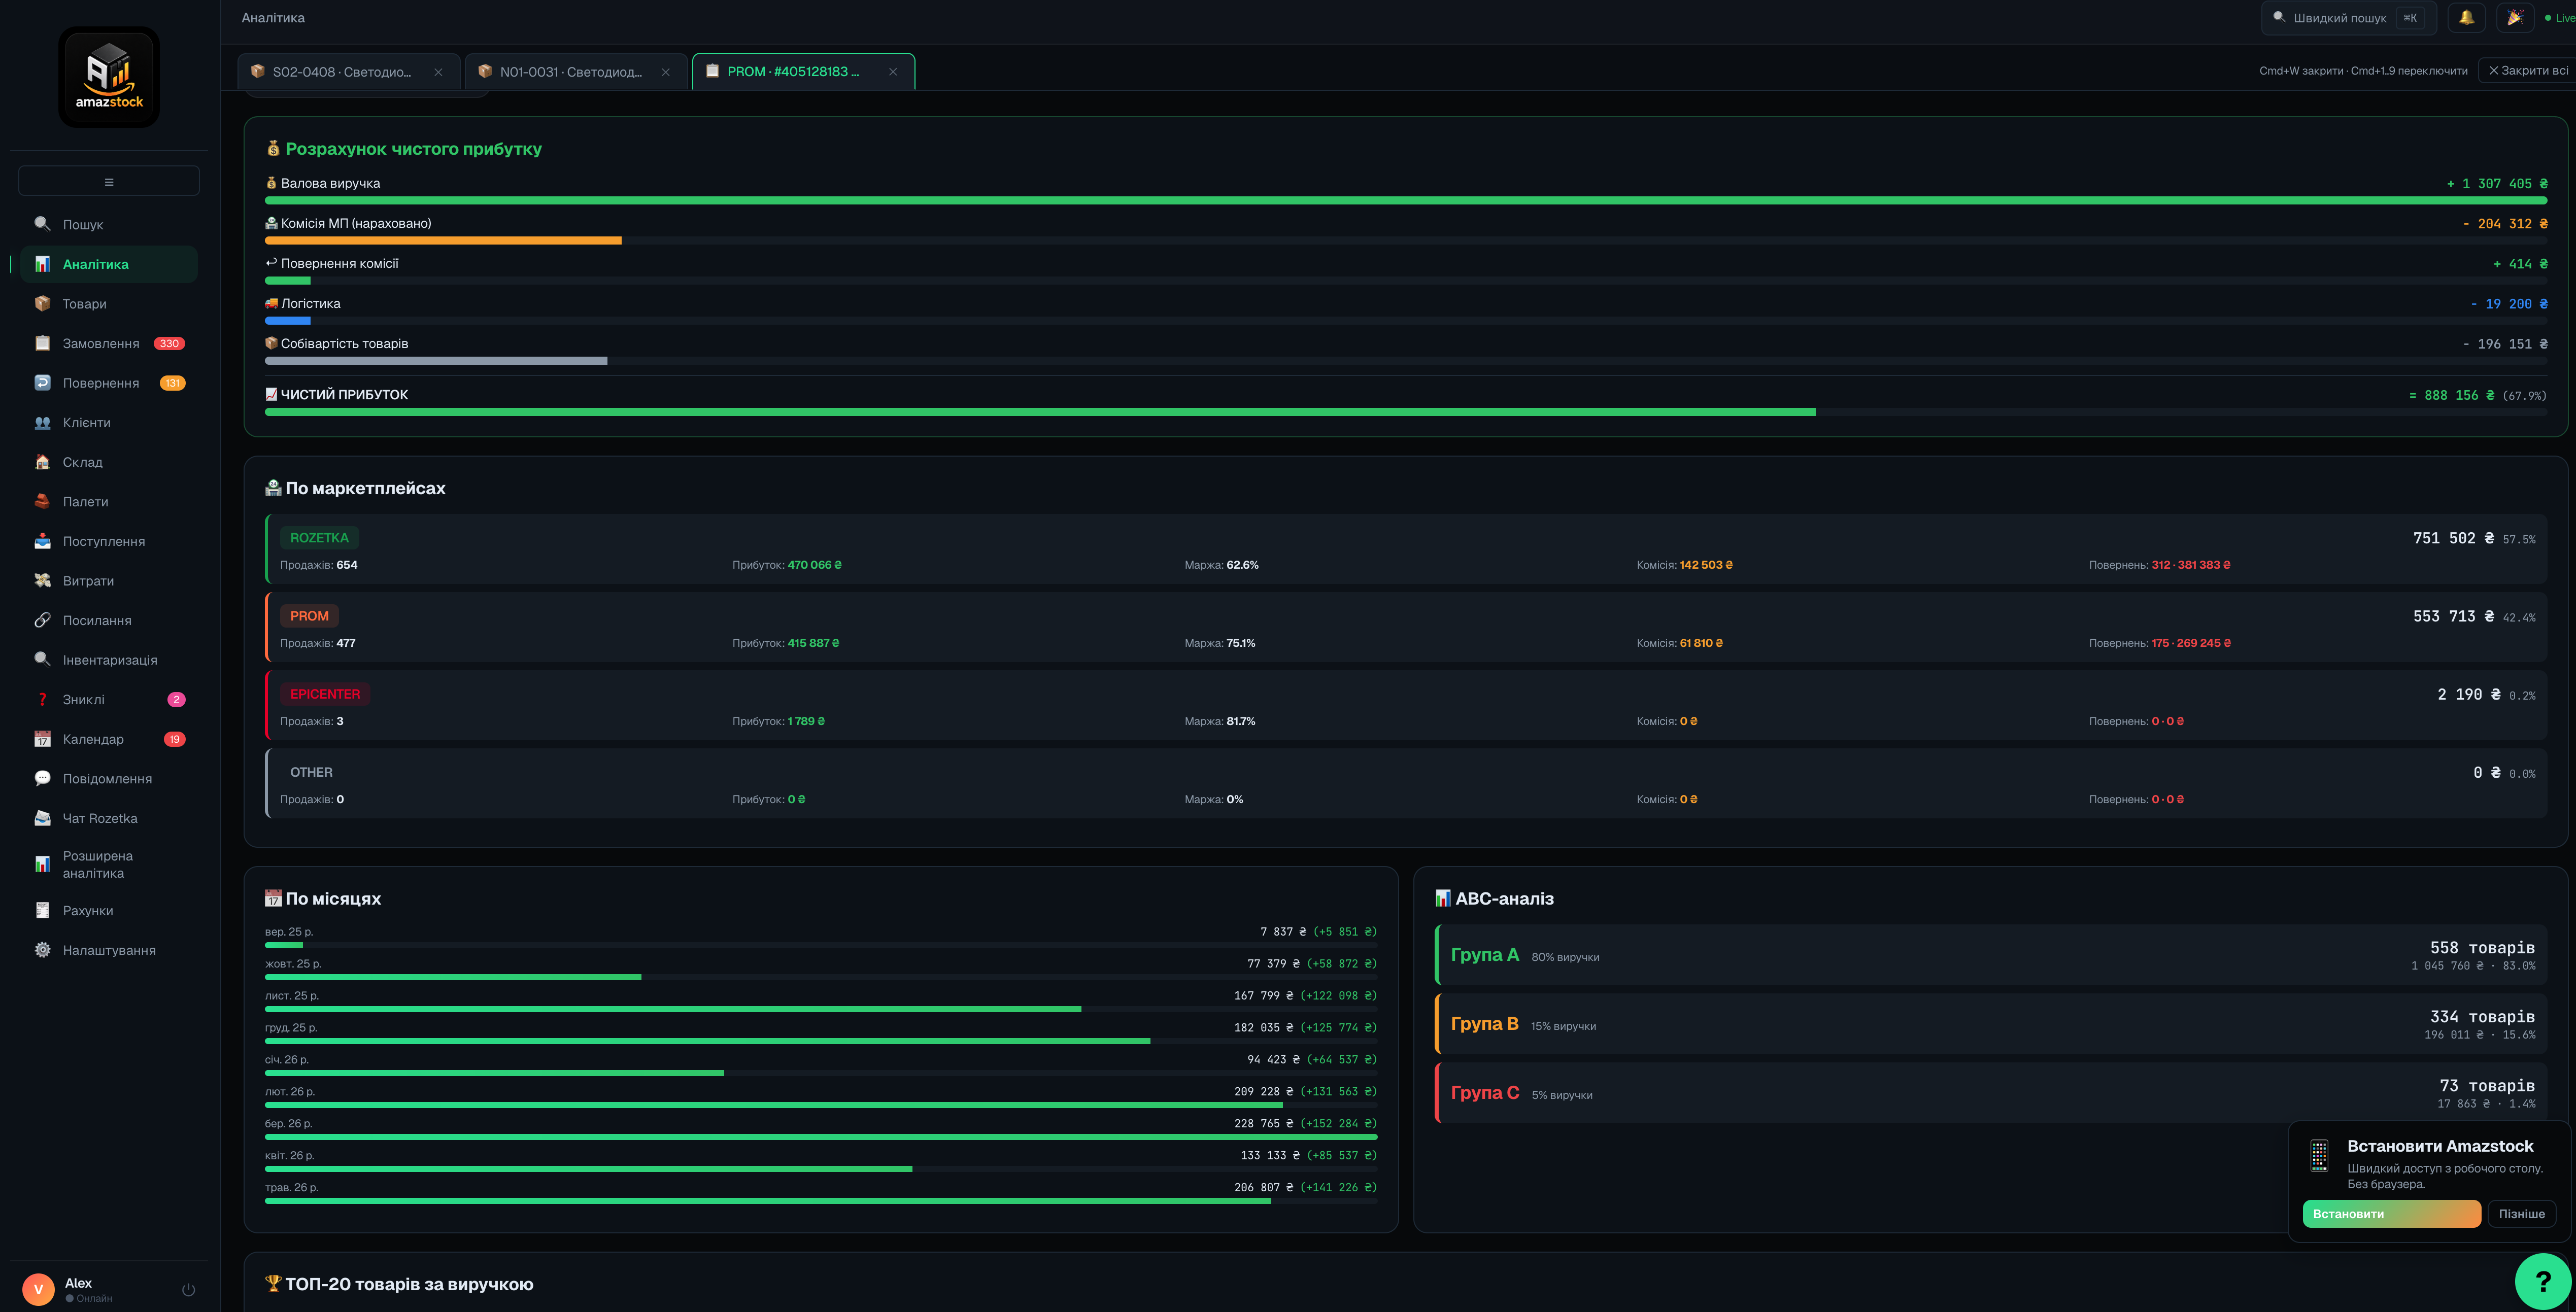Click the Комісія МП orange progress bar
This screenshot has width=2576, height=1312.
click(443, 241)
